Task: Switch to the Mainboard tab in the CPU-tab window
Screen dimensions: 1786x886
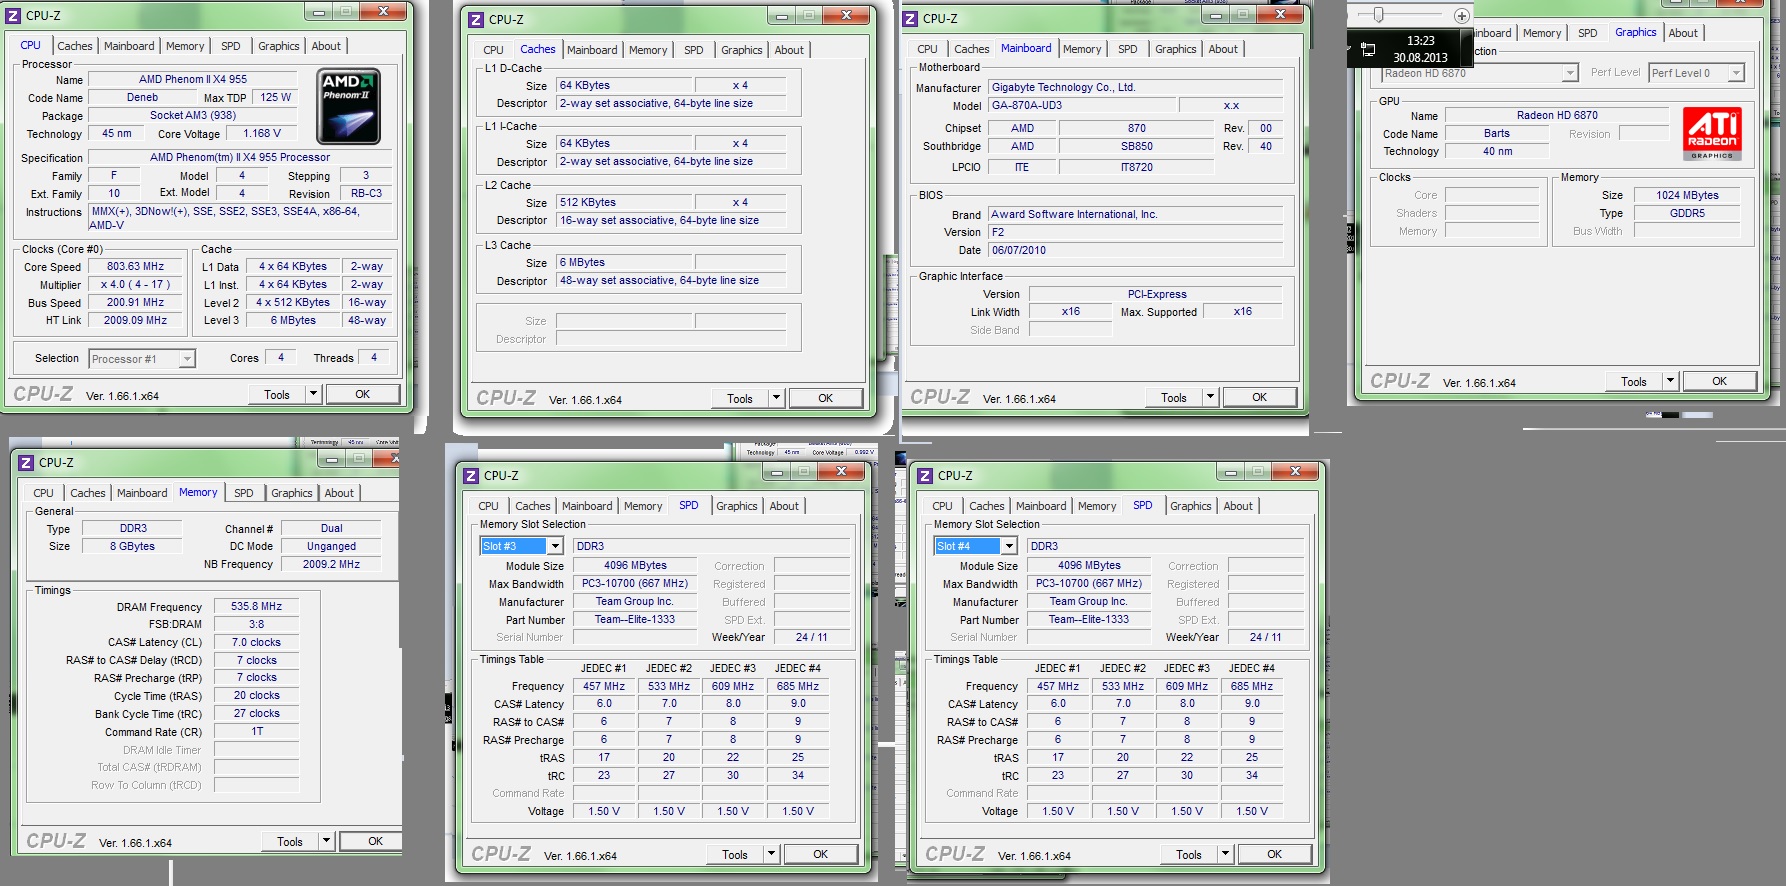Action: pyautogui.click(x=129, y=46)
